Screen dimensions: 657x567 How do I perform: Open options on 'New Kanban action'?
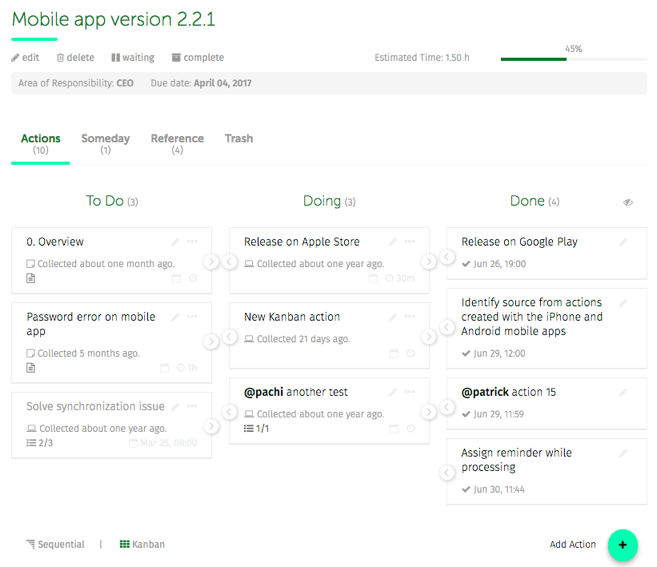tap(409, 316)
